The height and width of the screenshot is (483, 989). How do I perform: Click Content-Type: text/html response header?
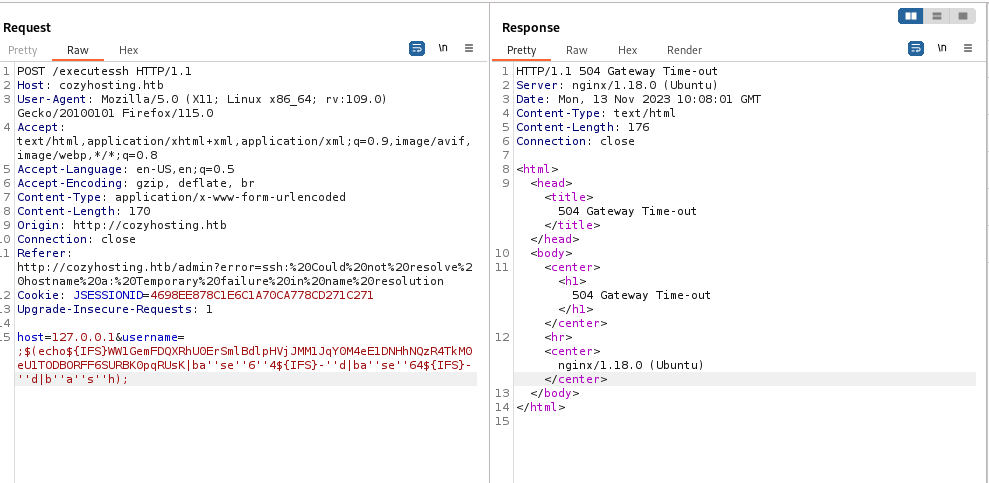595,113
